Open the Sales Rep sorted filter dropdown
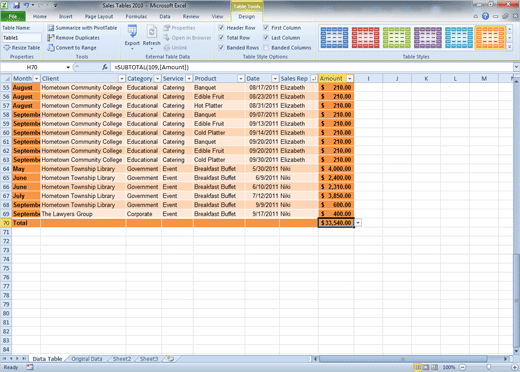 [314, 79]
